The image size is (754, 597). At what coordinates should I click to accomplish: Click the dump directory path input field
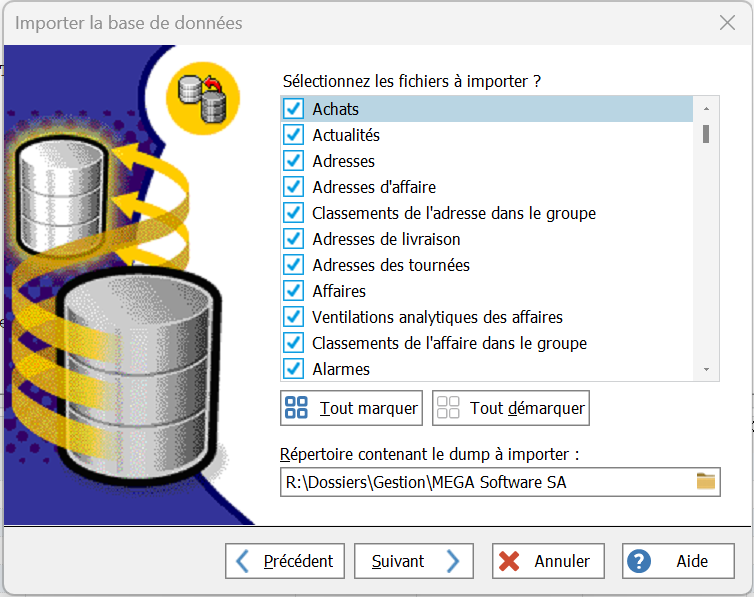(x=485, y=482)
